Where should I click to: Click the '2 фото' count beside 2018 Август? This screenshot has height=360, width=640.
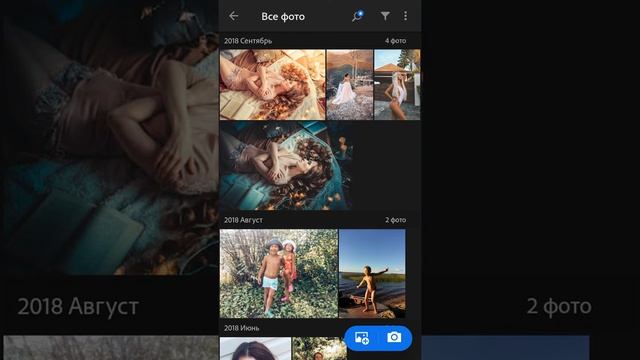pyautogui.click(x=395, y=220)
